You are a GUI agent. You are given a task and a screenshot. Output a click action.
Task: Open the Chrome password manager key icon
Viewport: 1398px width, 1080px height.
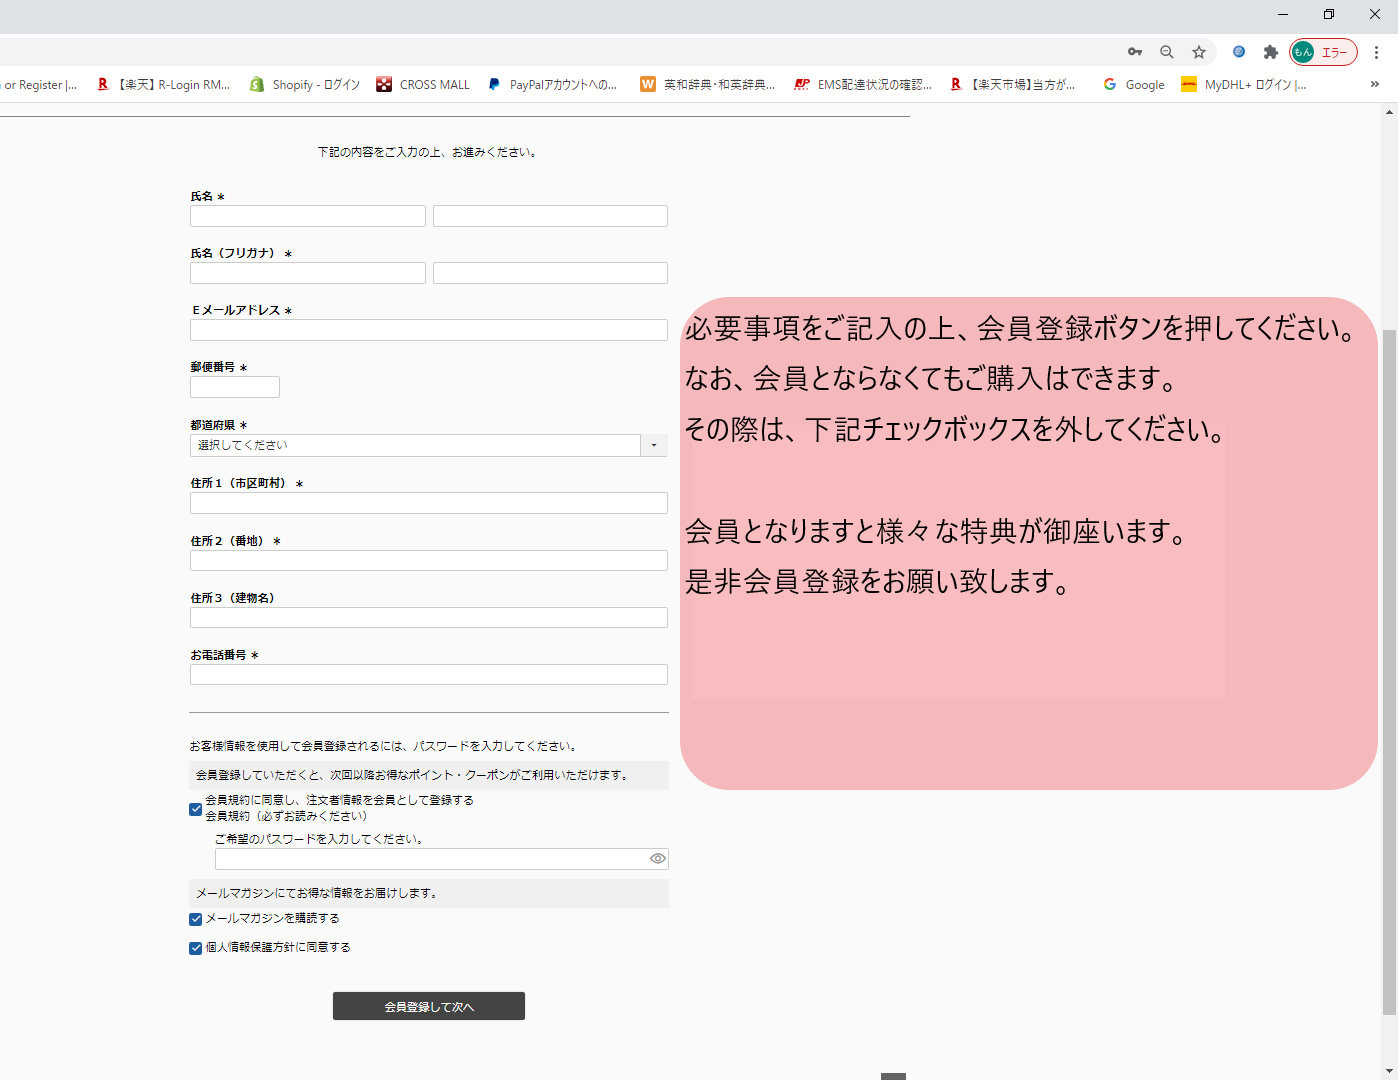coord(1134,51)
